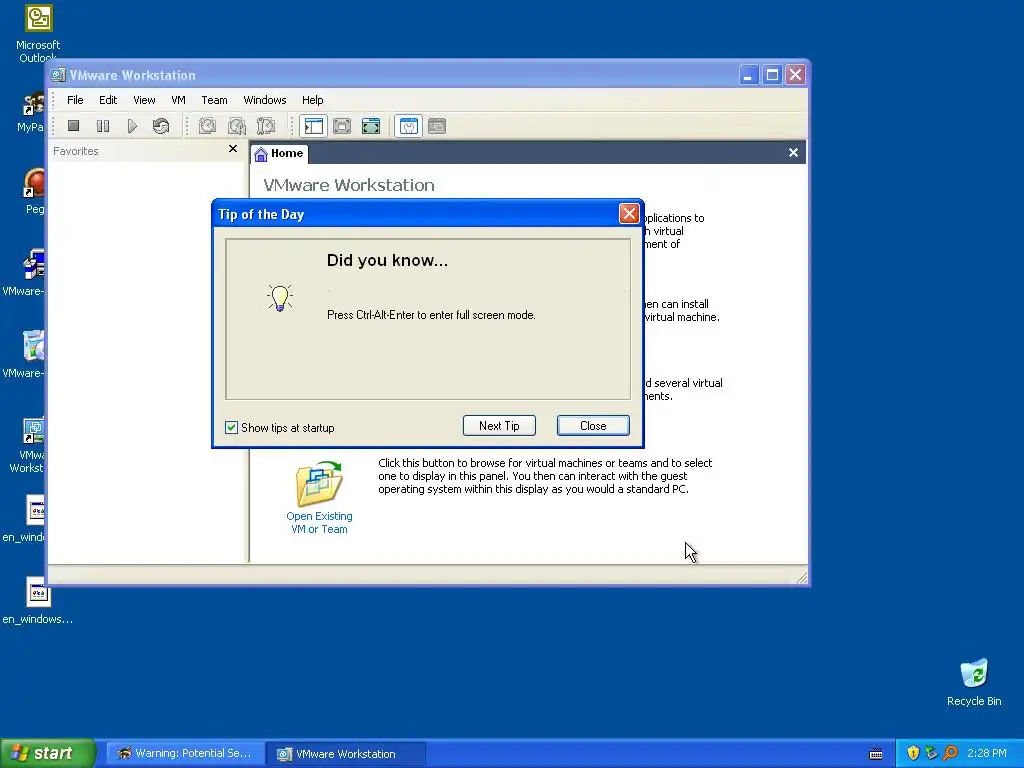Click the Console View toolbar icon
The width and height of the screenshot is (1024, 768).
pos(437,126)
